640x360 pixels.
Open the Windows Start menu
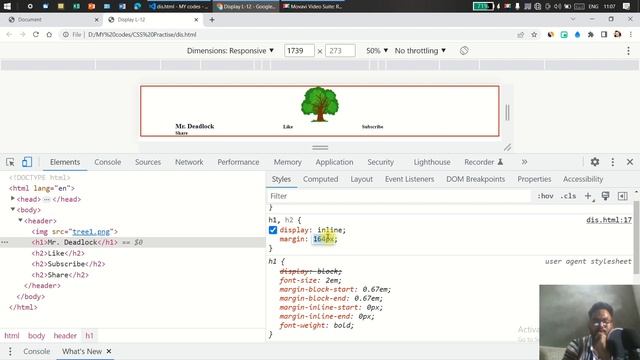7,6
